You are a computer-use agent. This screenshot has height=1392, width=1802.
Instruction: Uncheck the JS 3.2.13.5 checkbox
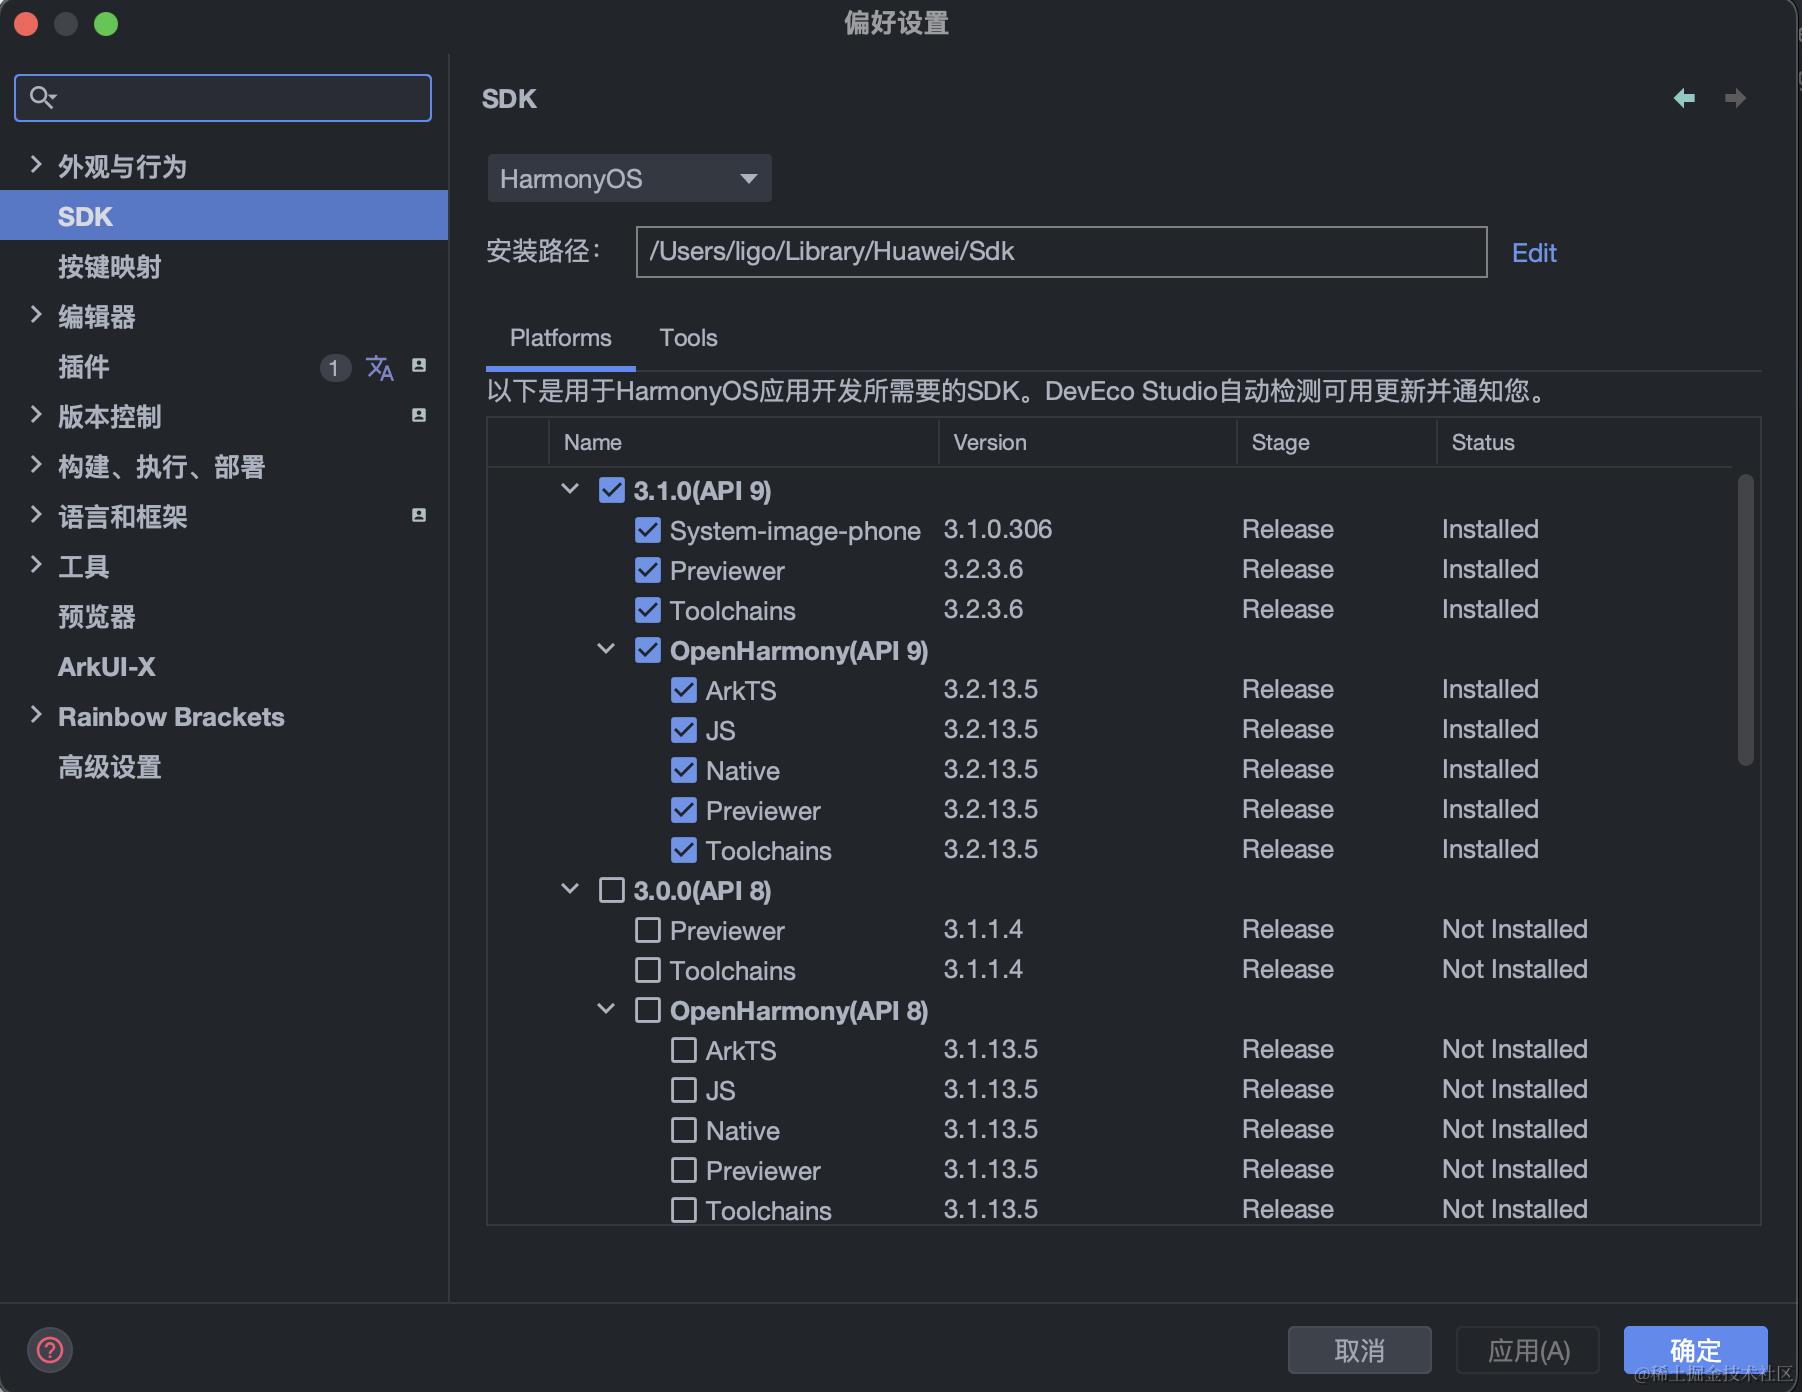click(684, 730)
